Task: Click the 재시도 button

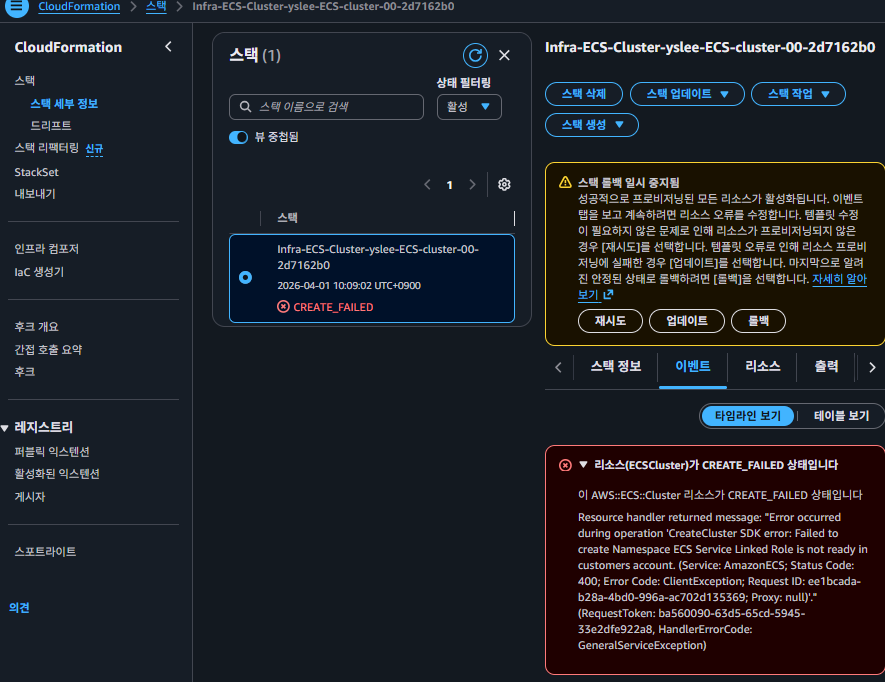Action: click(x=610, y=321)
